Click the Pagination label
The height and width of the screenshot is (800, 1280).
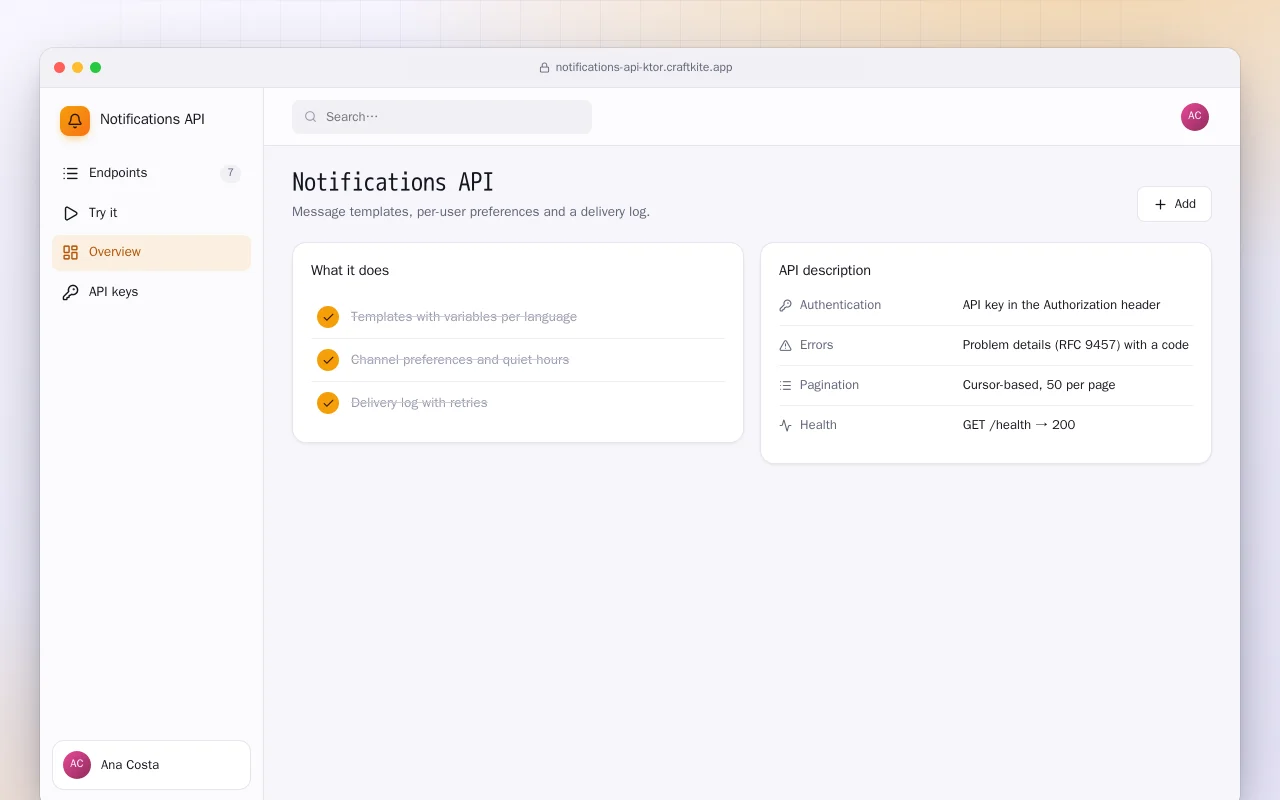coord(829,385)
